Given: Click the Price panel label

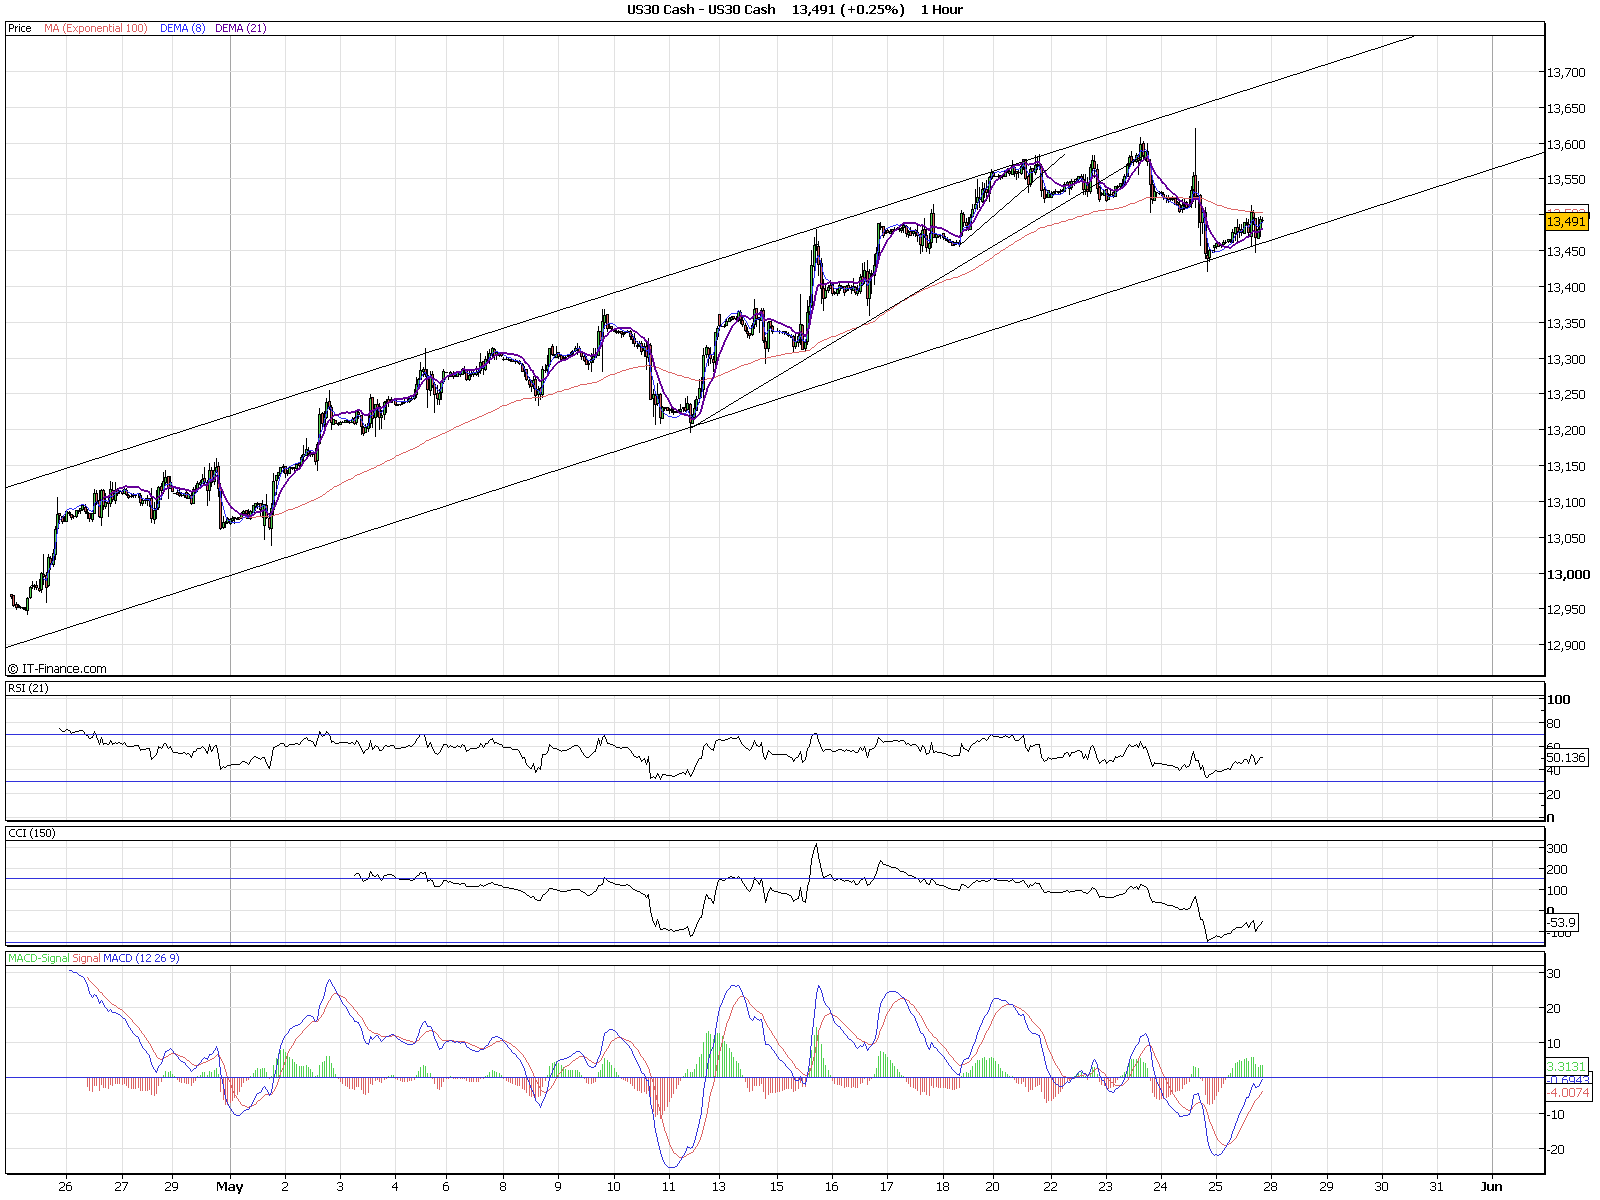Looking at the screenshot, I should pyautogui.click(x=19, y=28).
